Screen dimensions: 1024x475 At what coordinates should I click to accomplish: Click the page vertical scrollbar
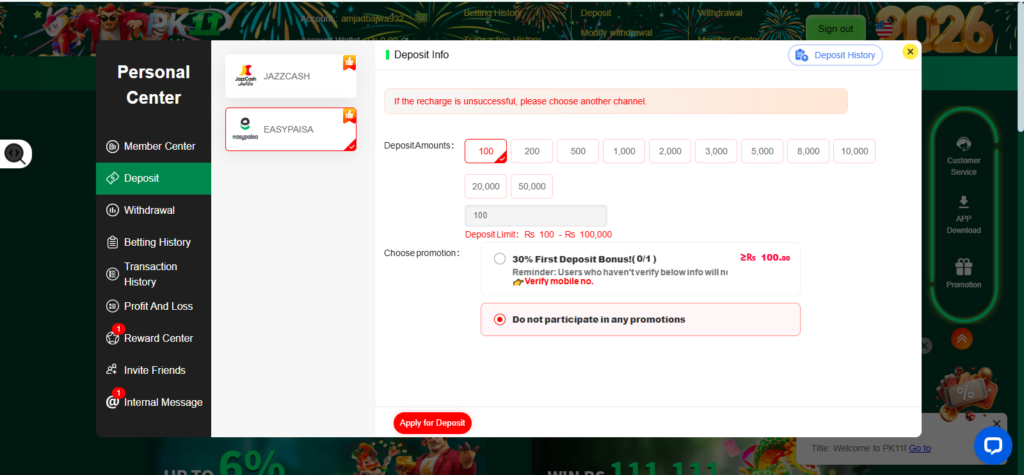point(1019,65)
